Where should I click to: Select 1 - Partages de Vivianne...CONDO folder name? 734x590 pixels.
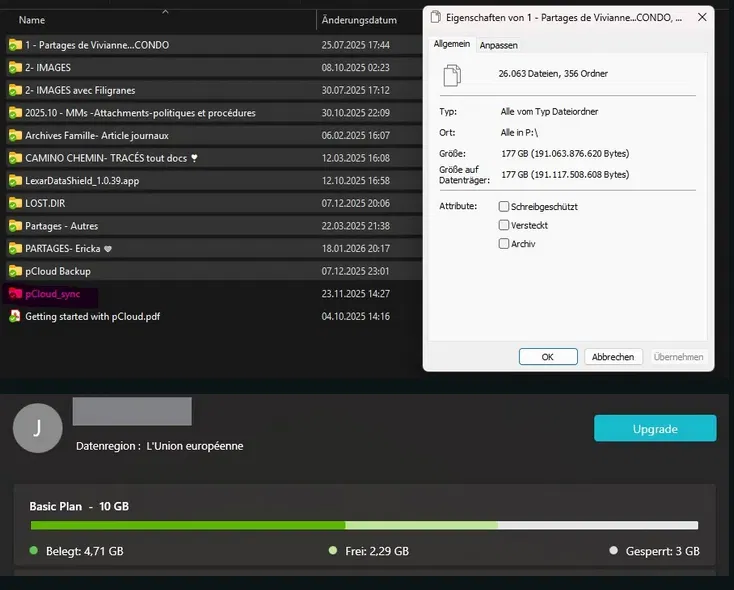point(97,45)
